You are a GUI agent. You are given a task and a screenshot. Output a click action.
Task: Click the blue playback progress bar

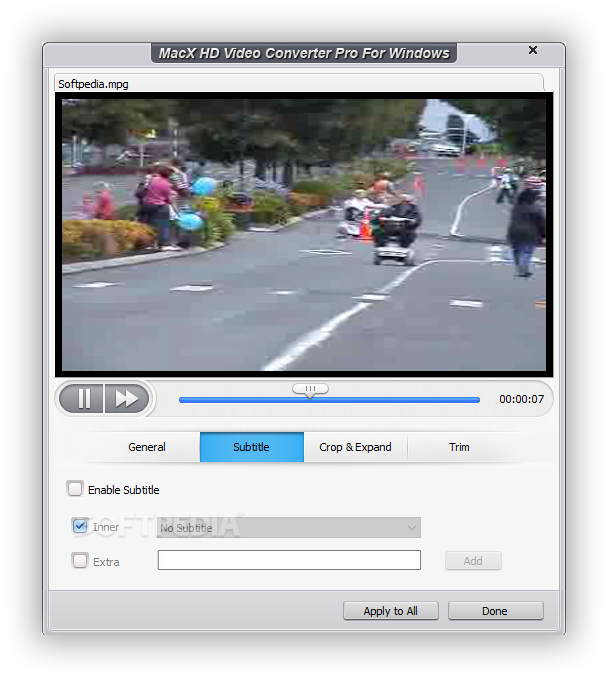pyautogui.click(x=329, y=400)
